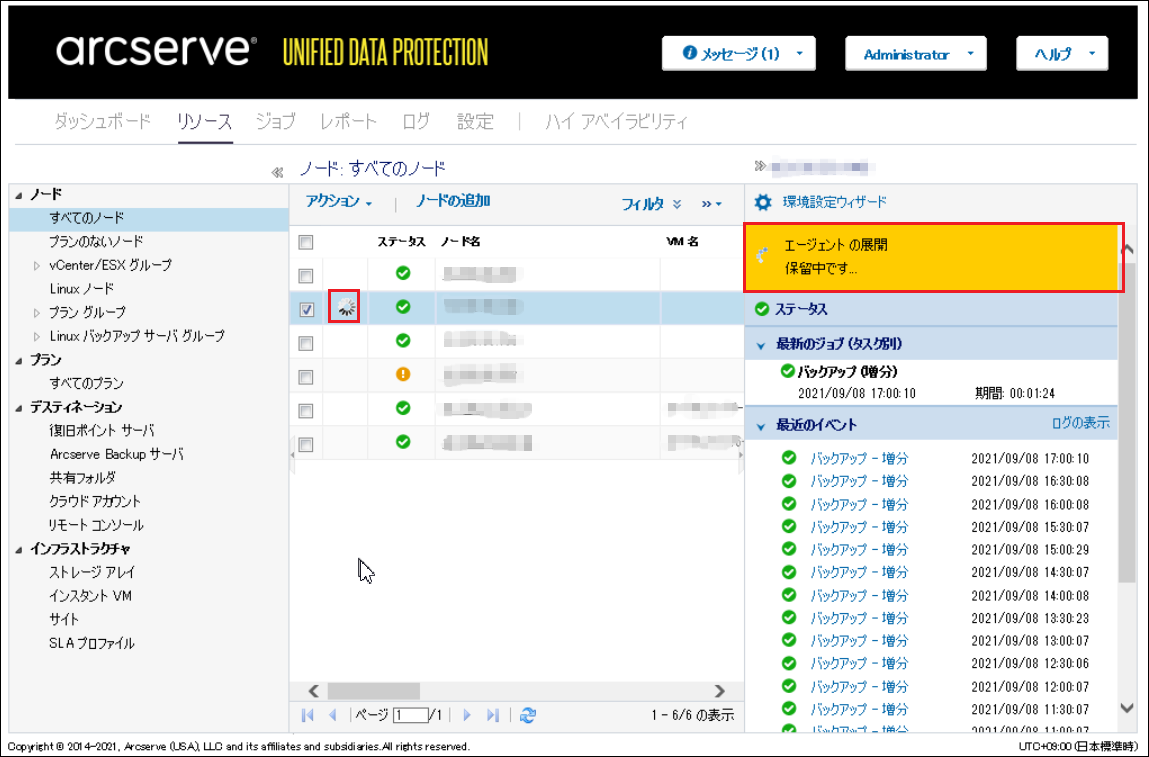1149x757 pixels.
Task: Select ストレージ アレイ in the tree
Action: [92, 572]
